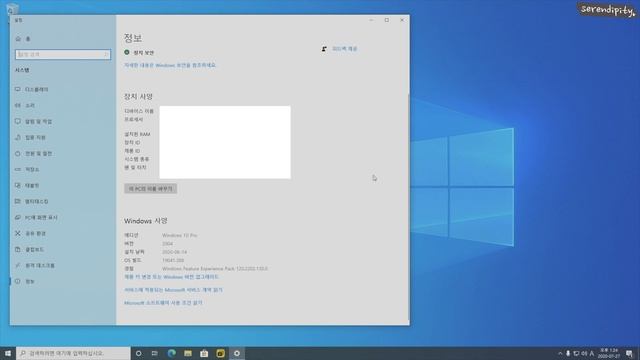640x360 pixels.
Task: Select About (정보) in the sidebar
Action: [x=24, y=281]
